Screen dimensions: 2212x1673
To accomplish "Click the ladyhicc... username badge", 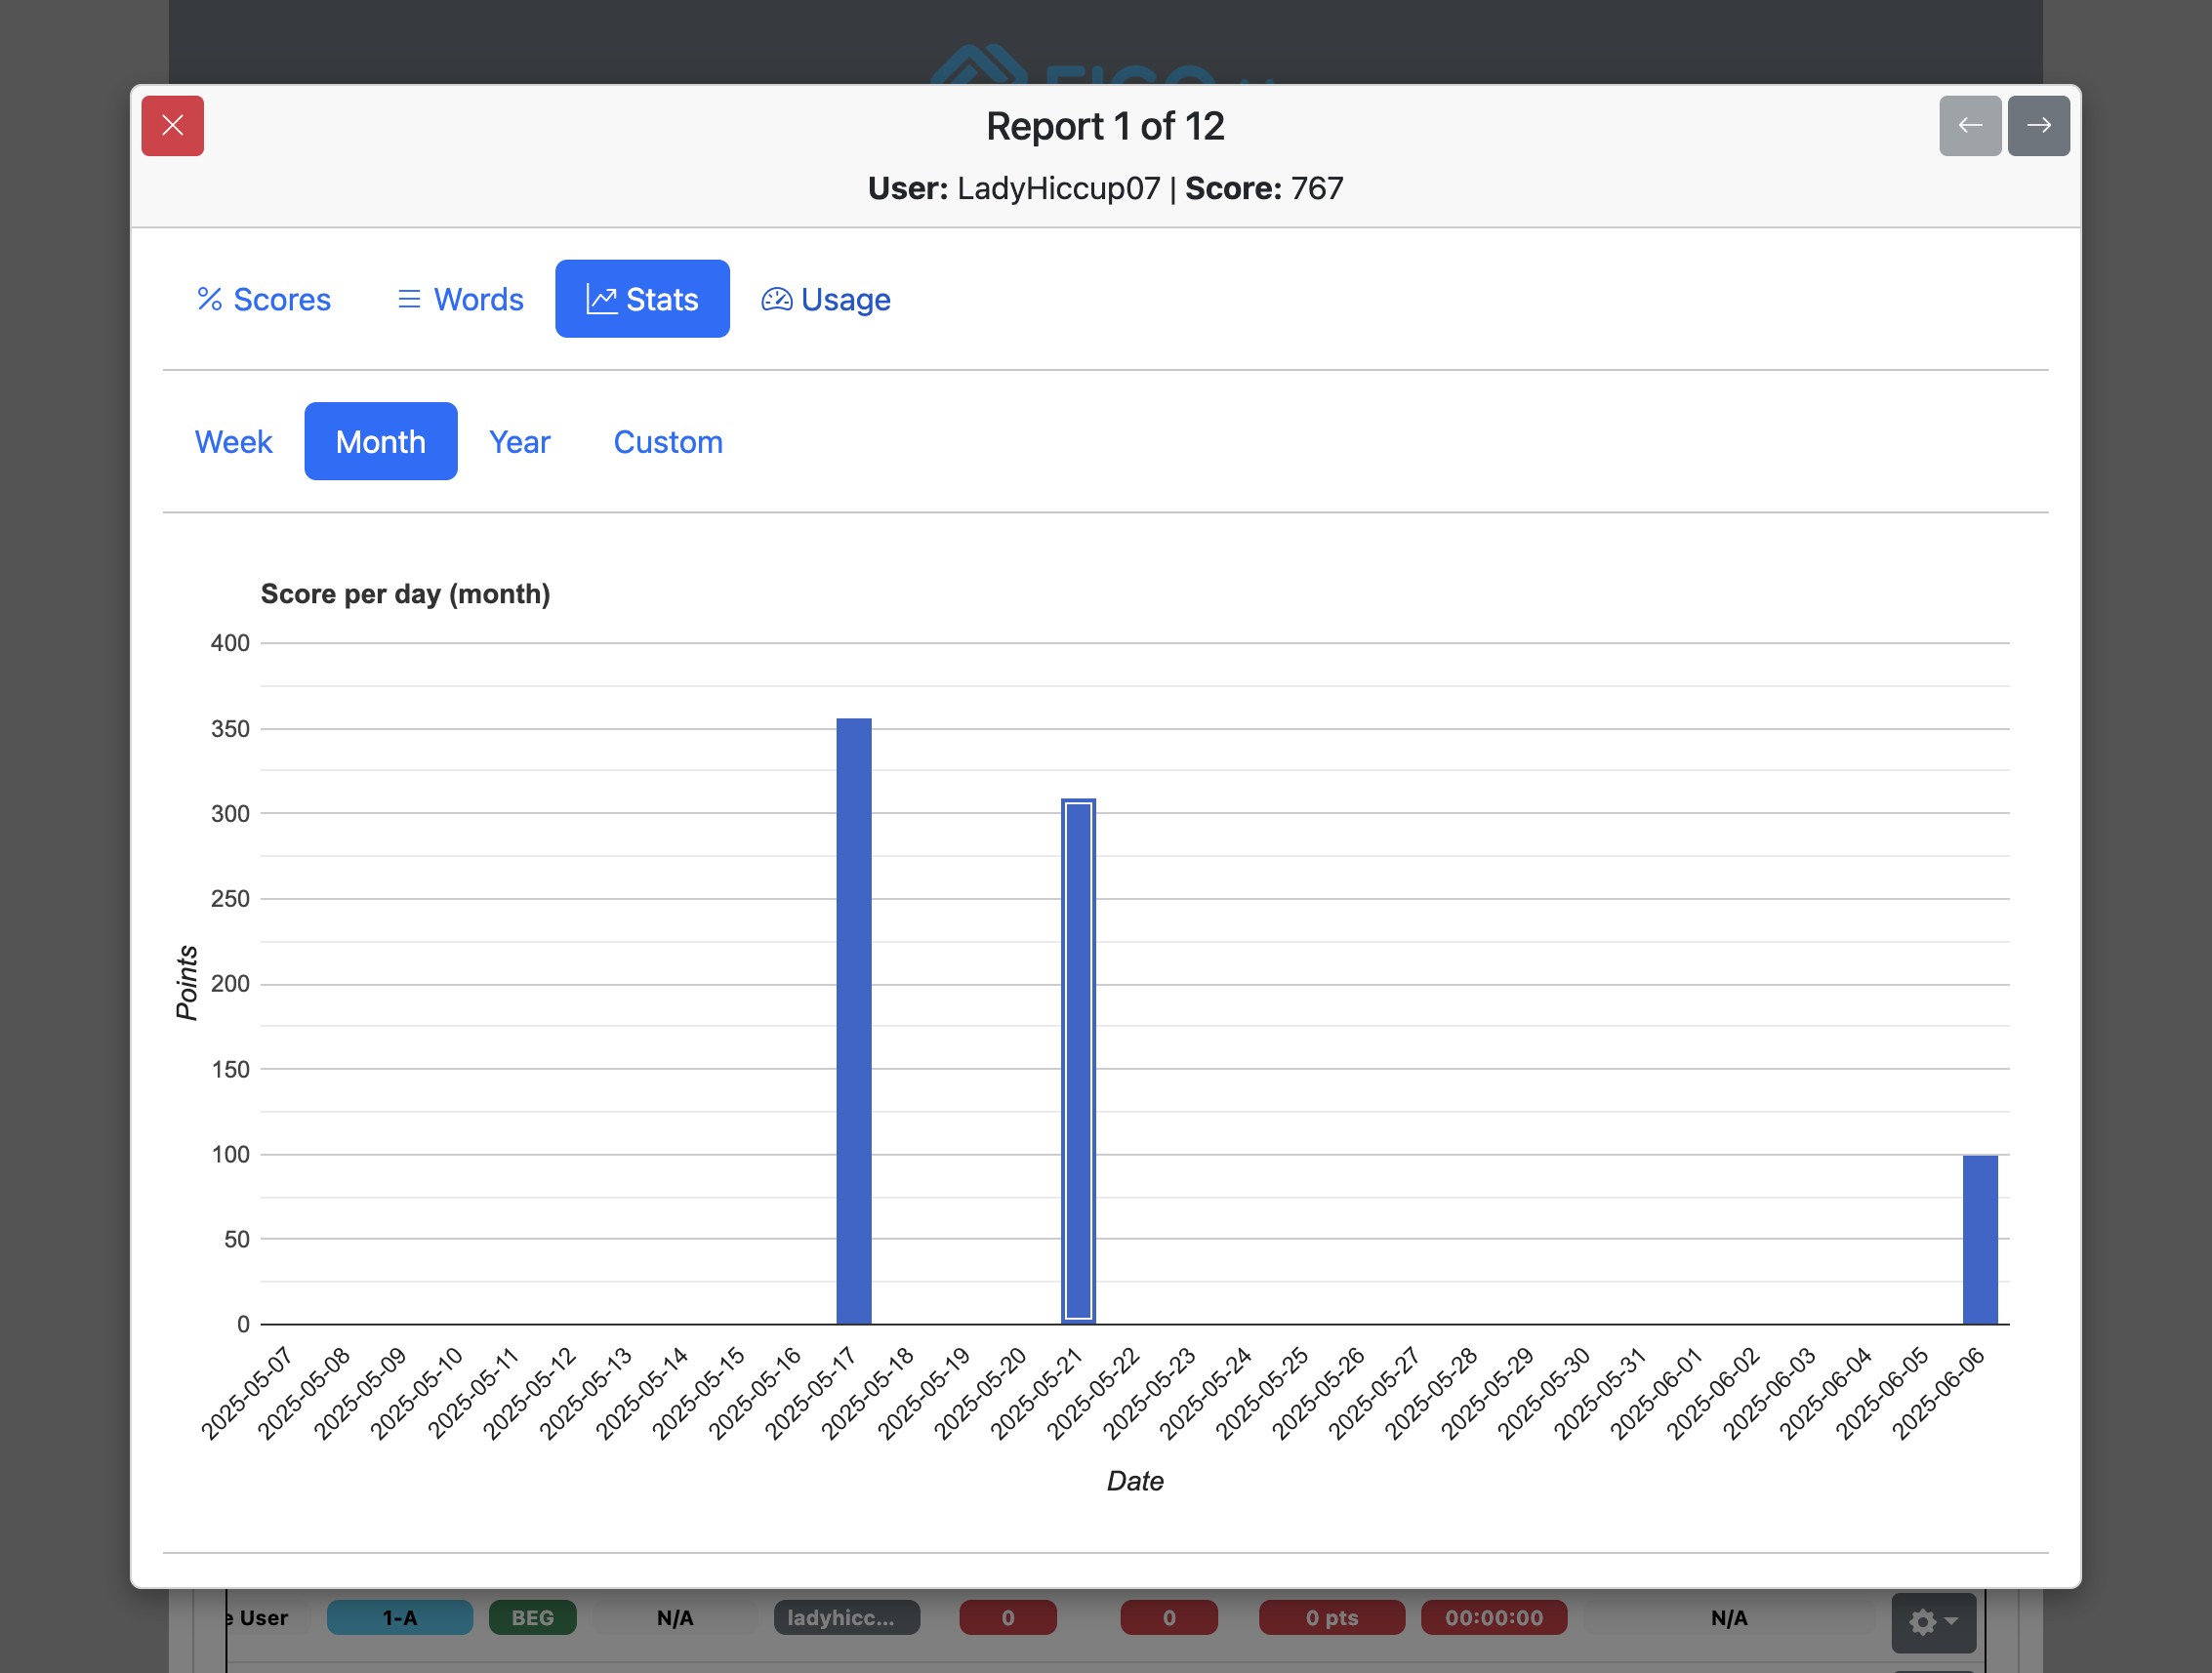I will pyautogui.click(x=847, y=1618).
